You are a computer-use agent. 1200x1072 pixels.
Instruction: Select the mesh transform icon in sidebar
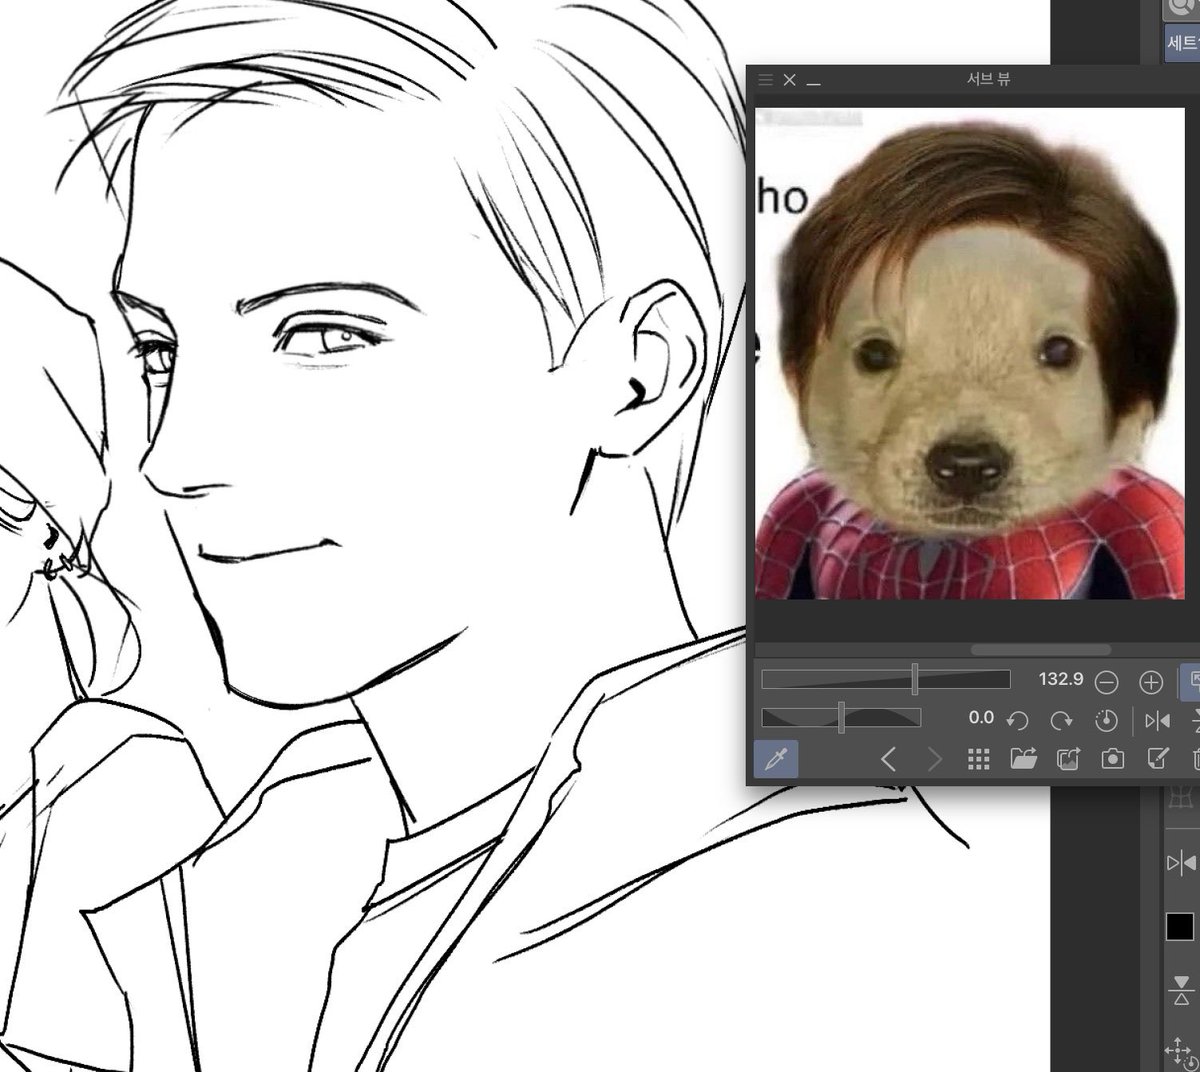pyautogui.click(x=1181, y=800)
